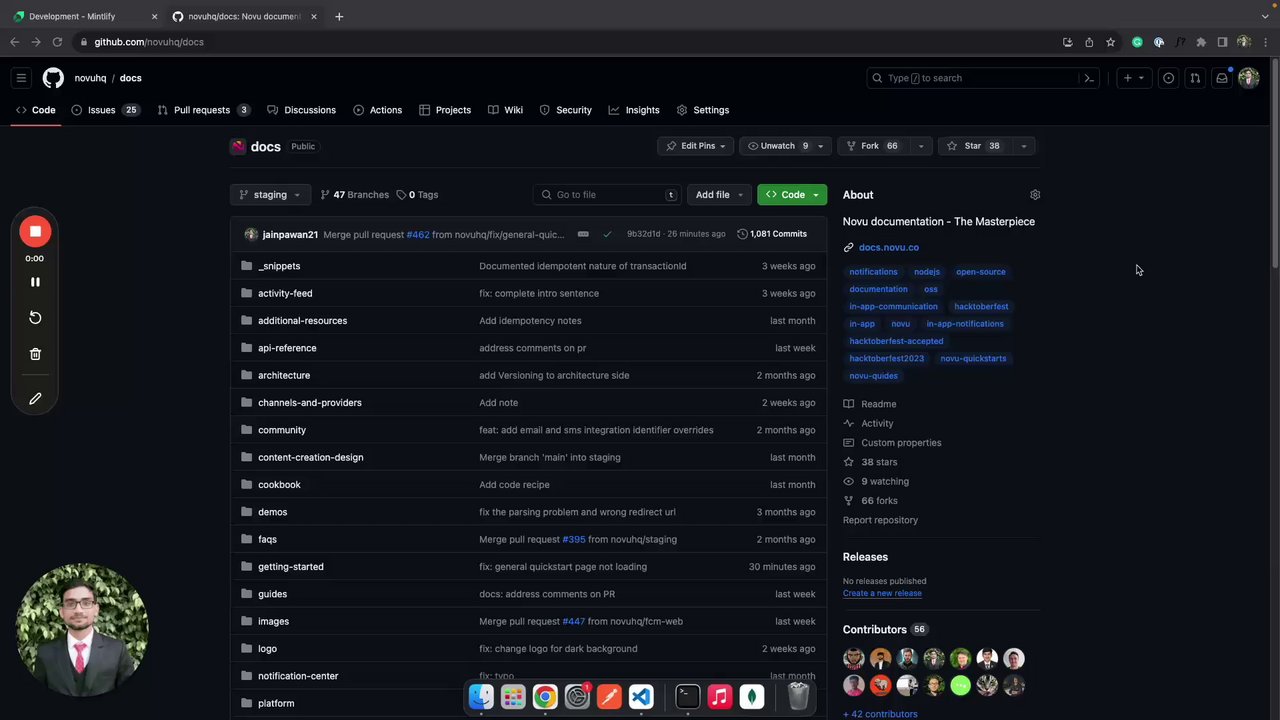
Task: Open the issues shortcut icon in the header
Action: coord(1168,78)
